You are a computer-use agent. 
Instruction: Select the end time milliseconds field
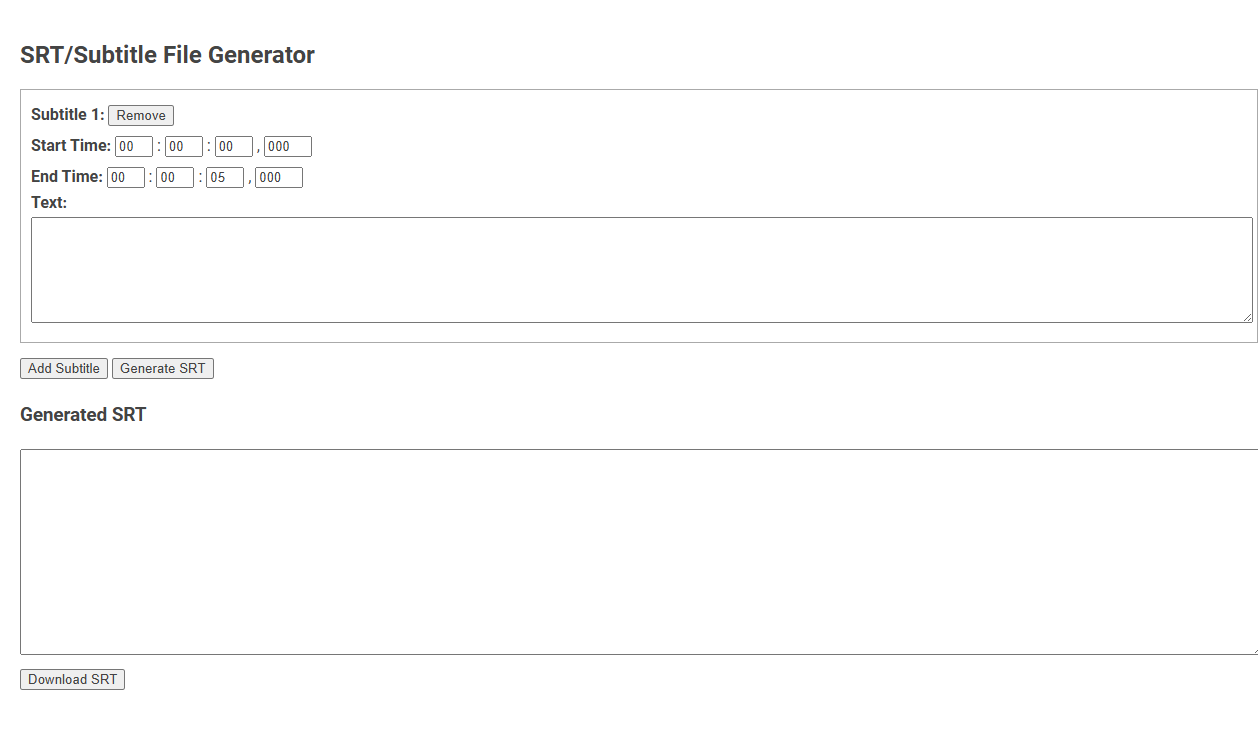point(278,177)
